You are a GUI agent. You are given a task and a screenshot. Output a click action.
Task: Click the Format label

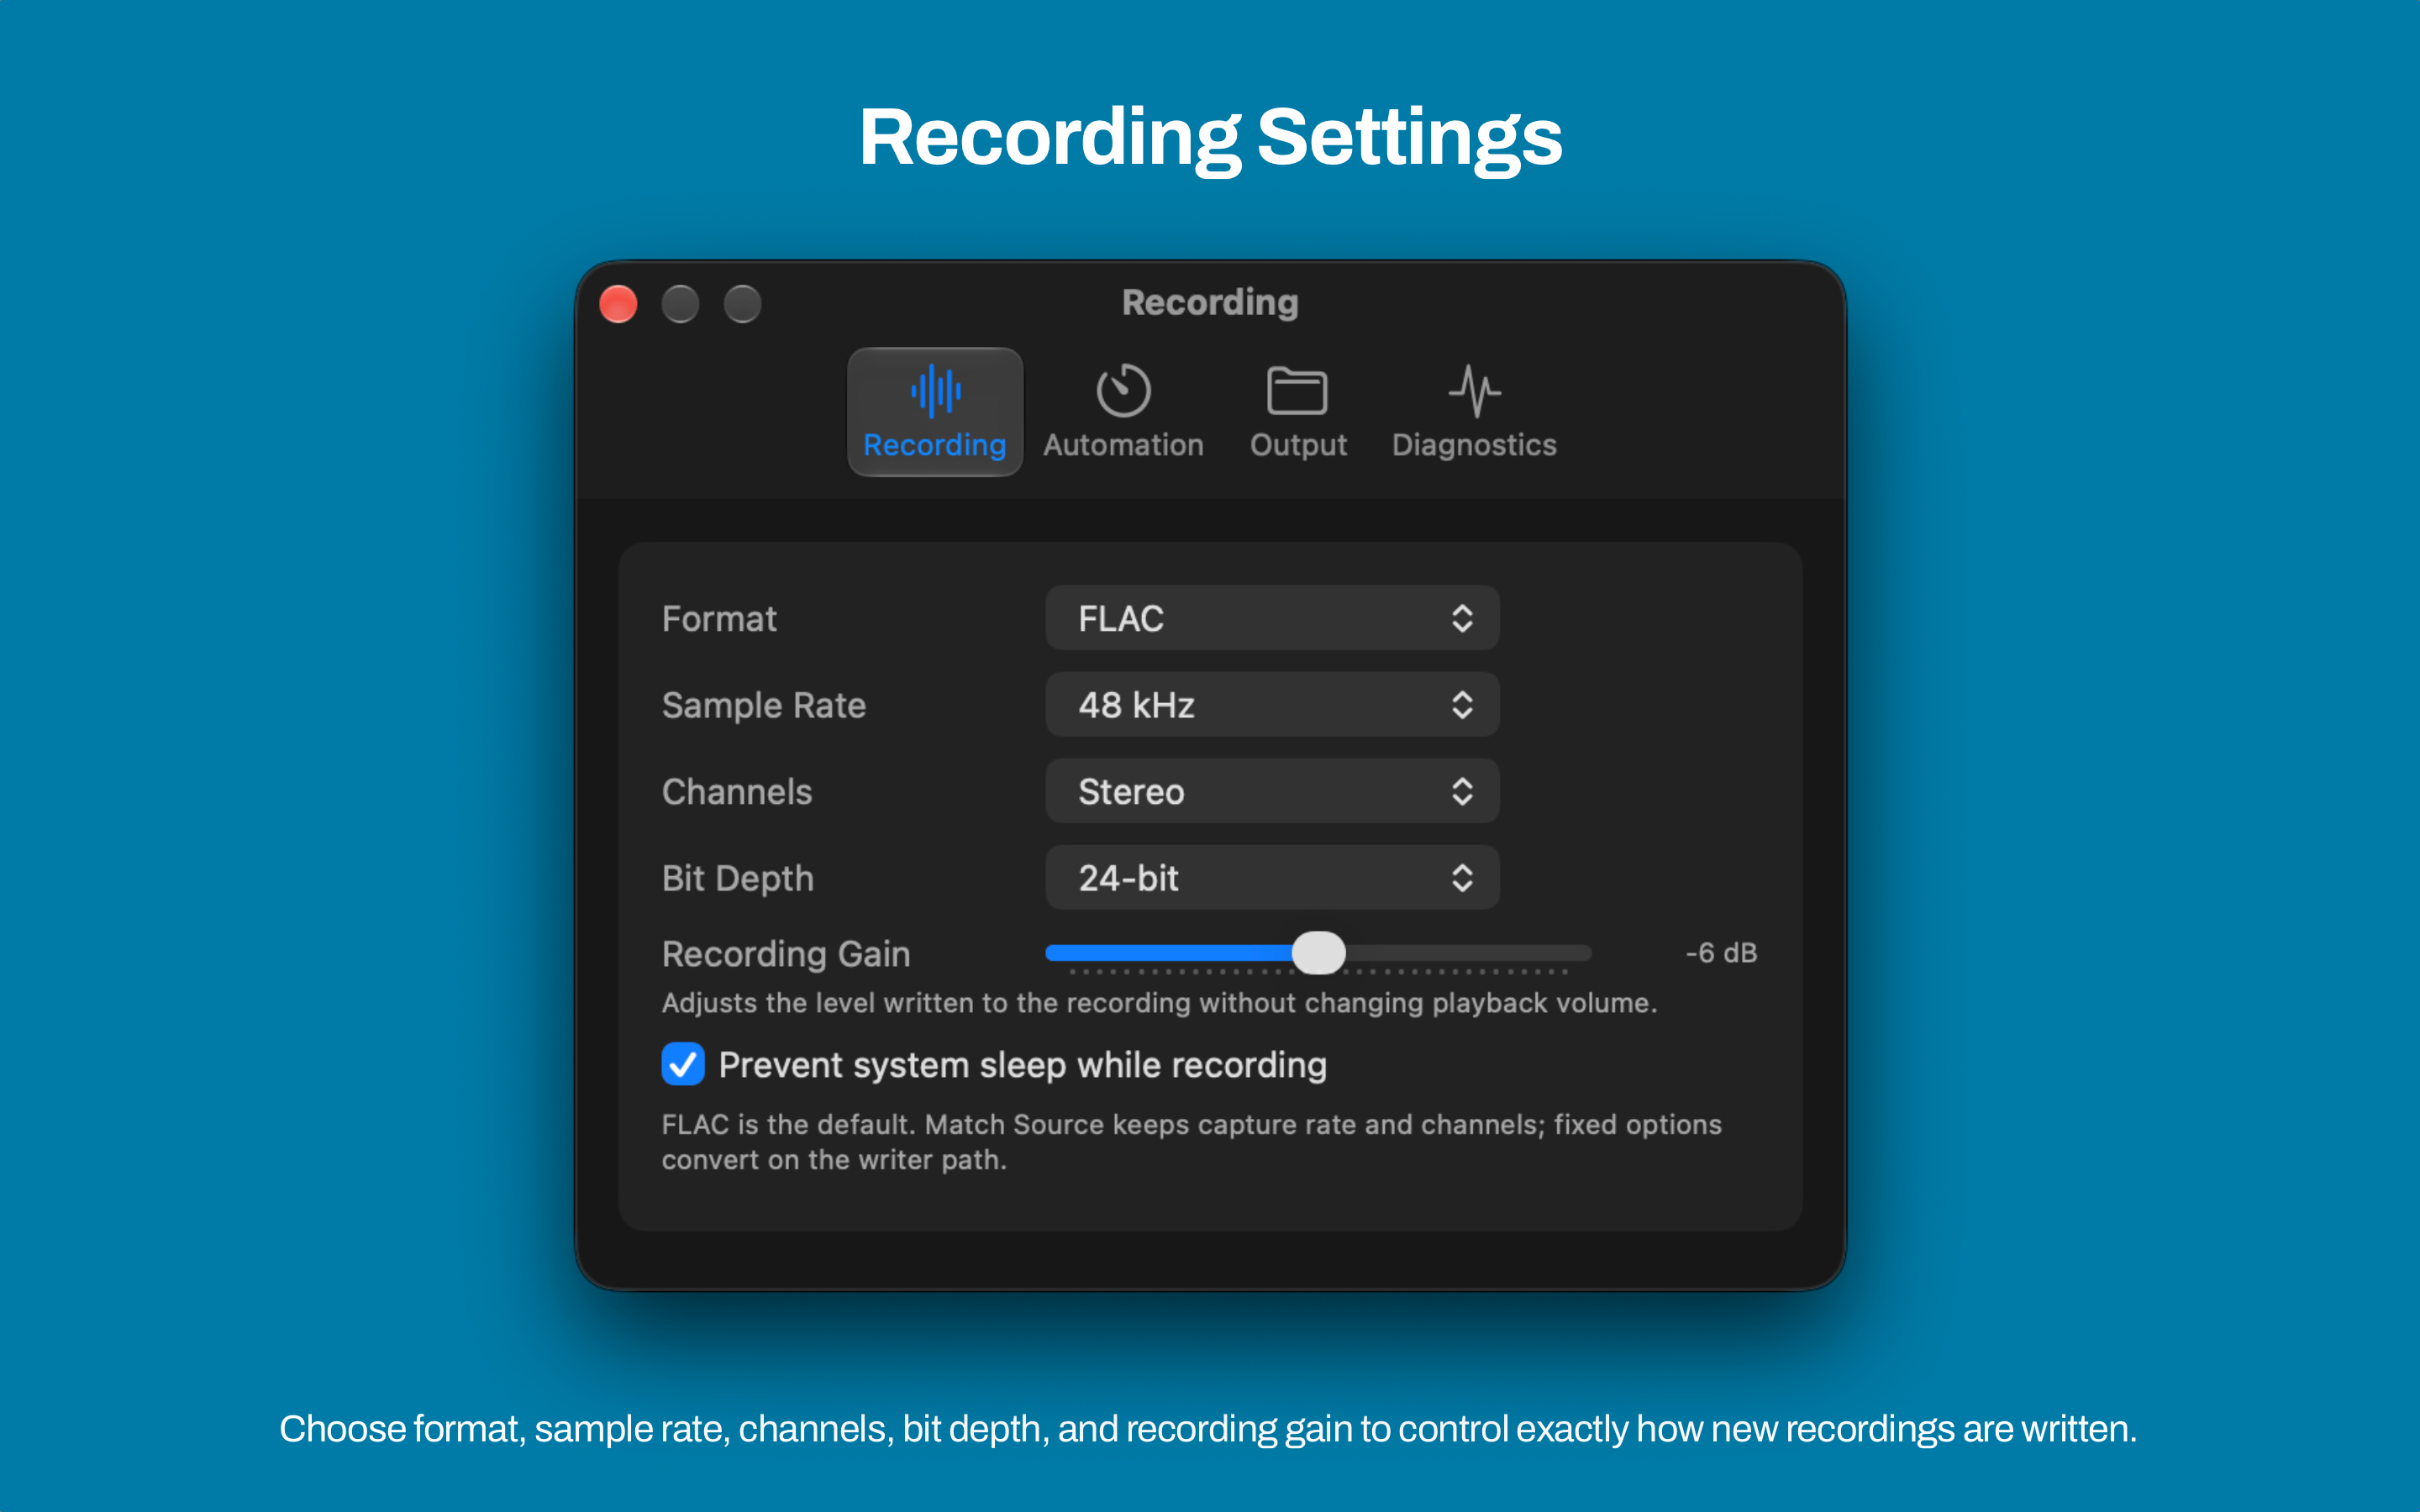click(719, 619)
